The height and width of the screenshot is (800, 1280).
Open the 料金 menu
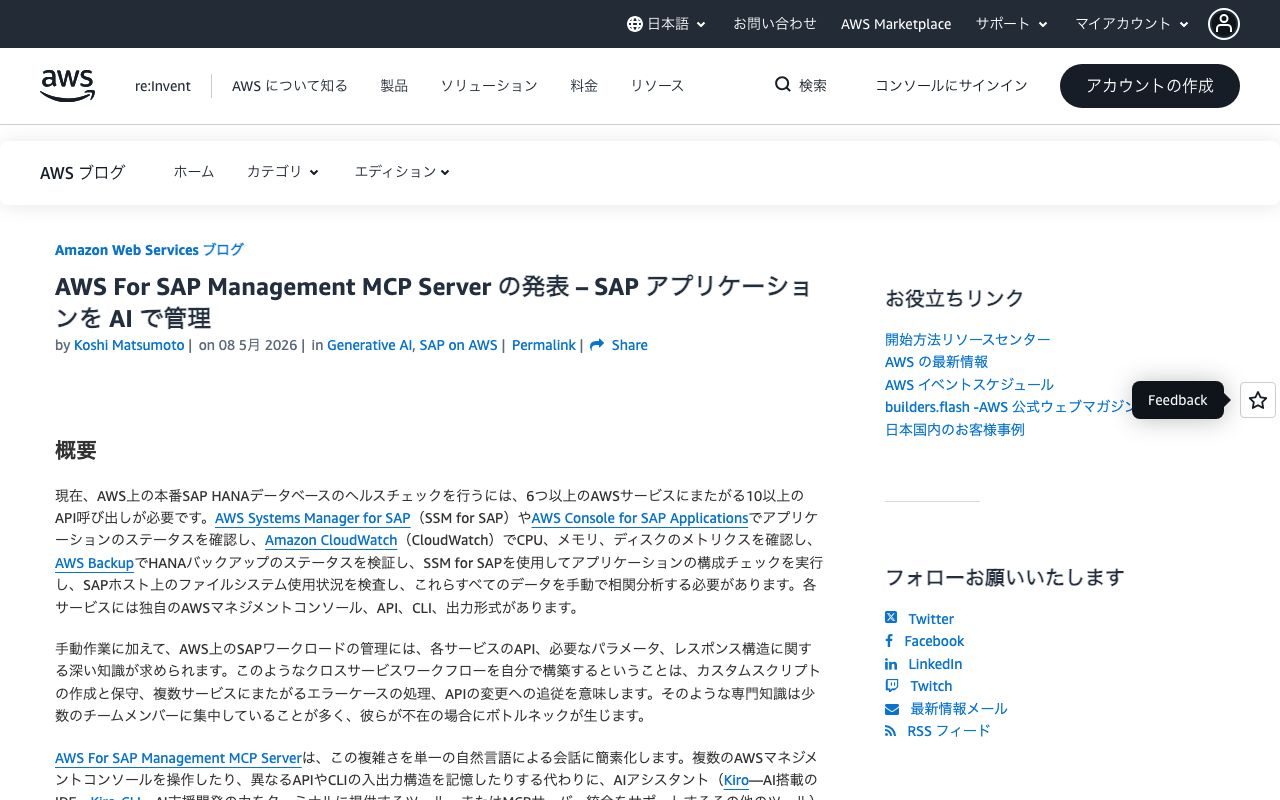coord(584,86)
